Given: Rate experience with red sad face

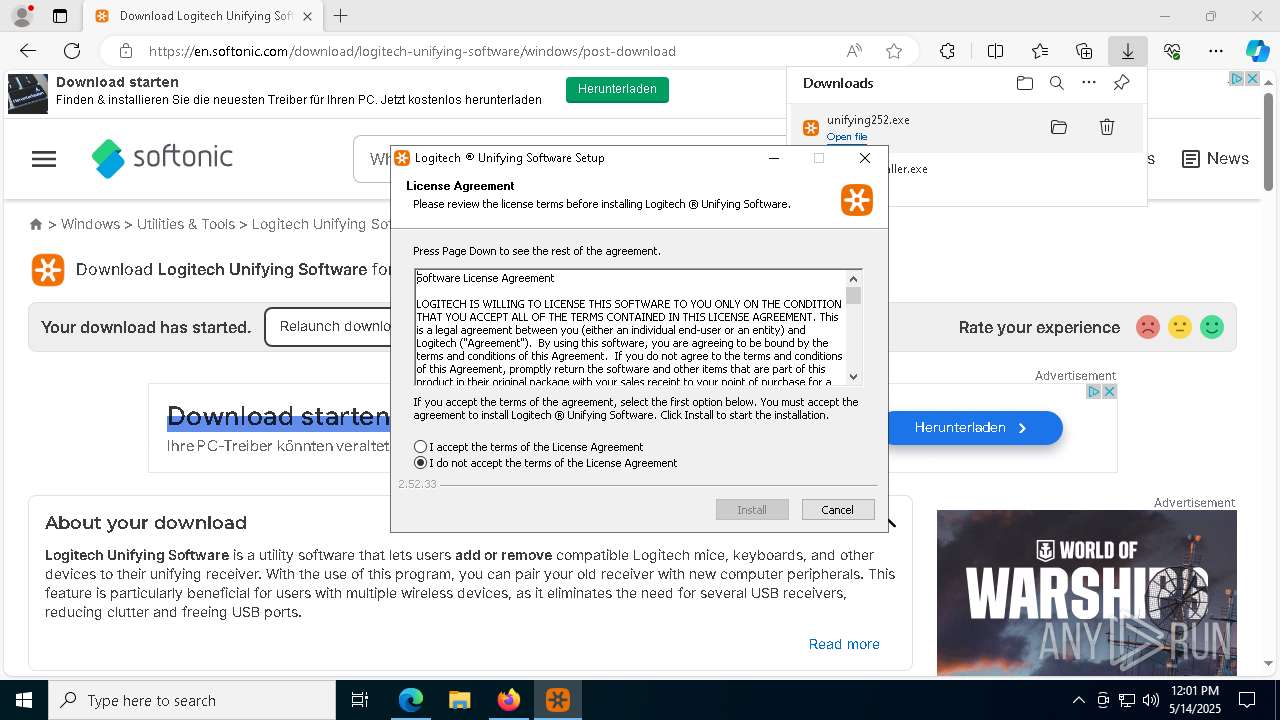Looking at the screenshot, I should click(1148, 327).
